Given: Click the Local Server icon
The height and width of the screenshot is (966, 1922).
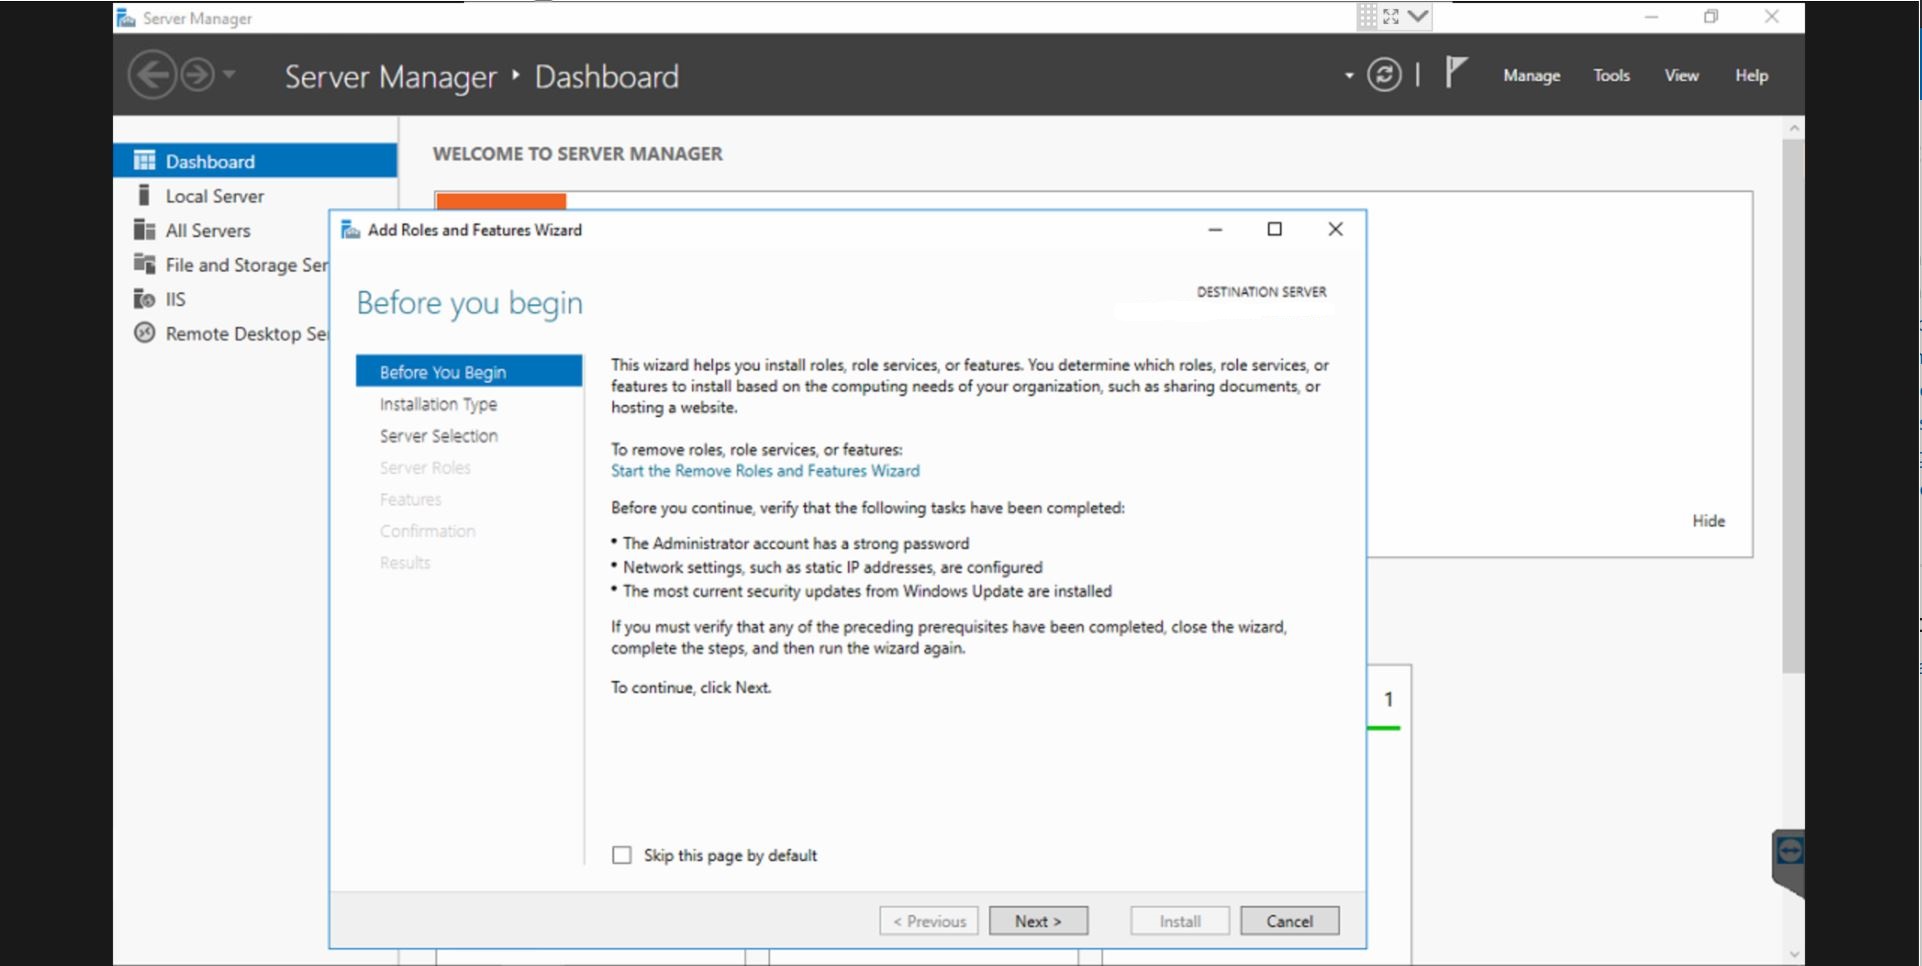Looking at the screenshot, I should tap(144, 195).
